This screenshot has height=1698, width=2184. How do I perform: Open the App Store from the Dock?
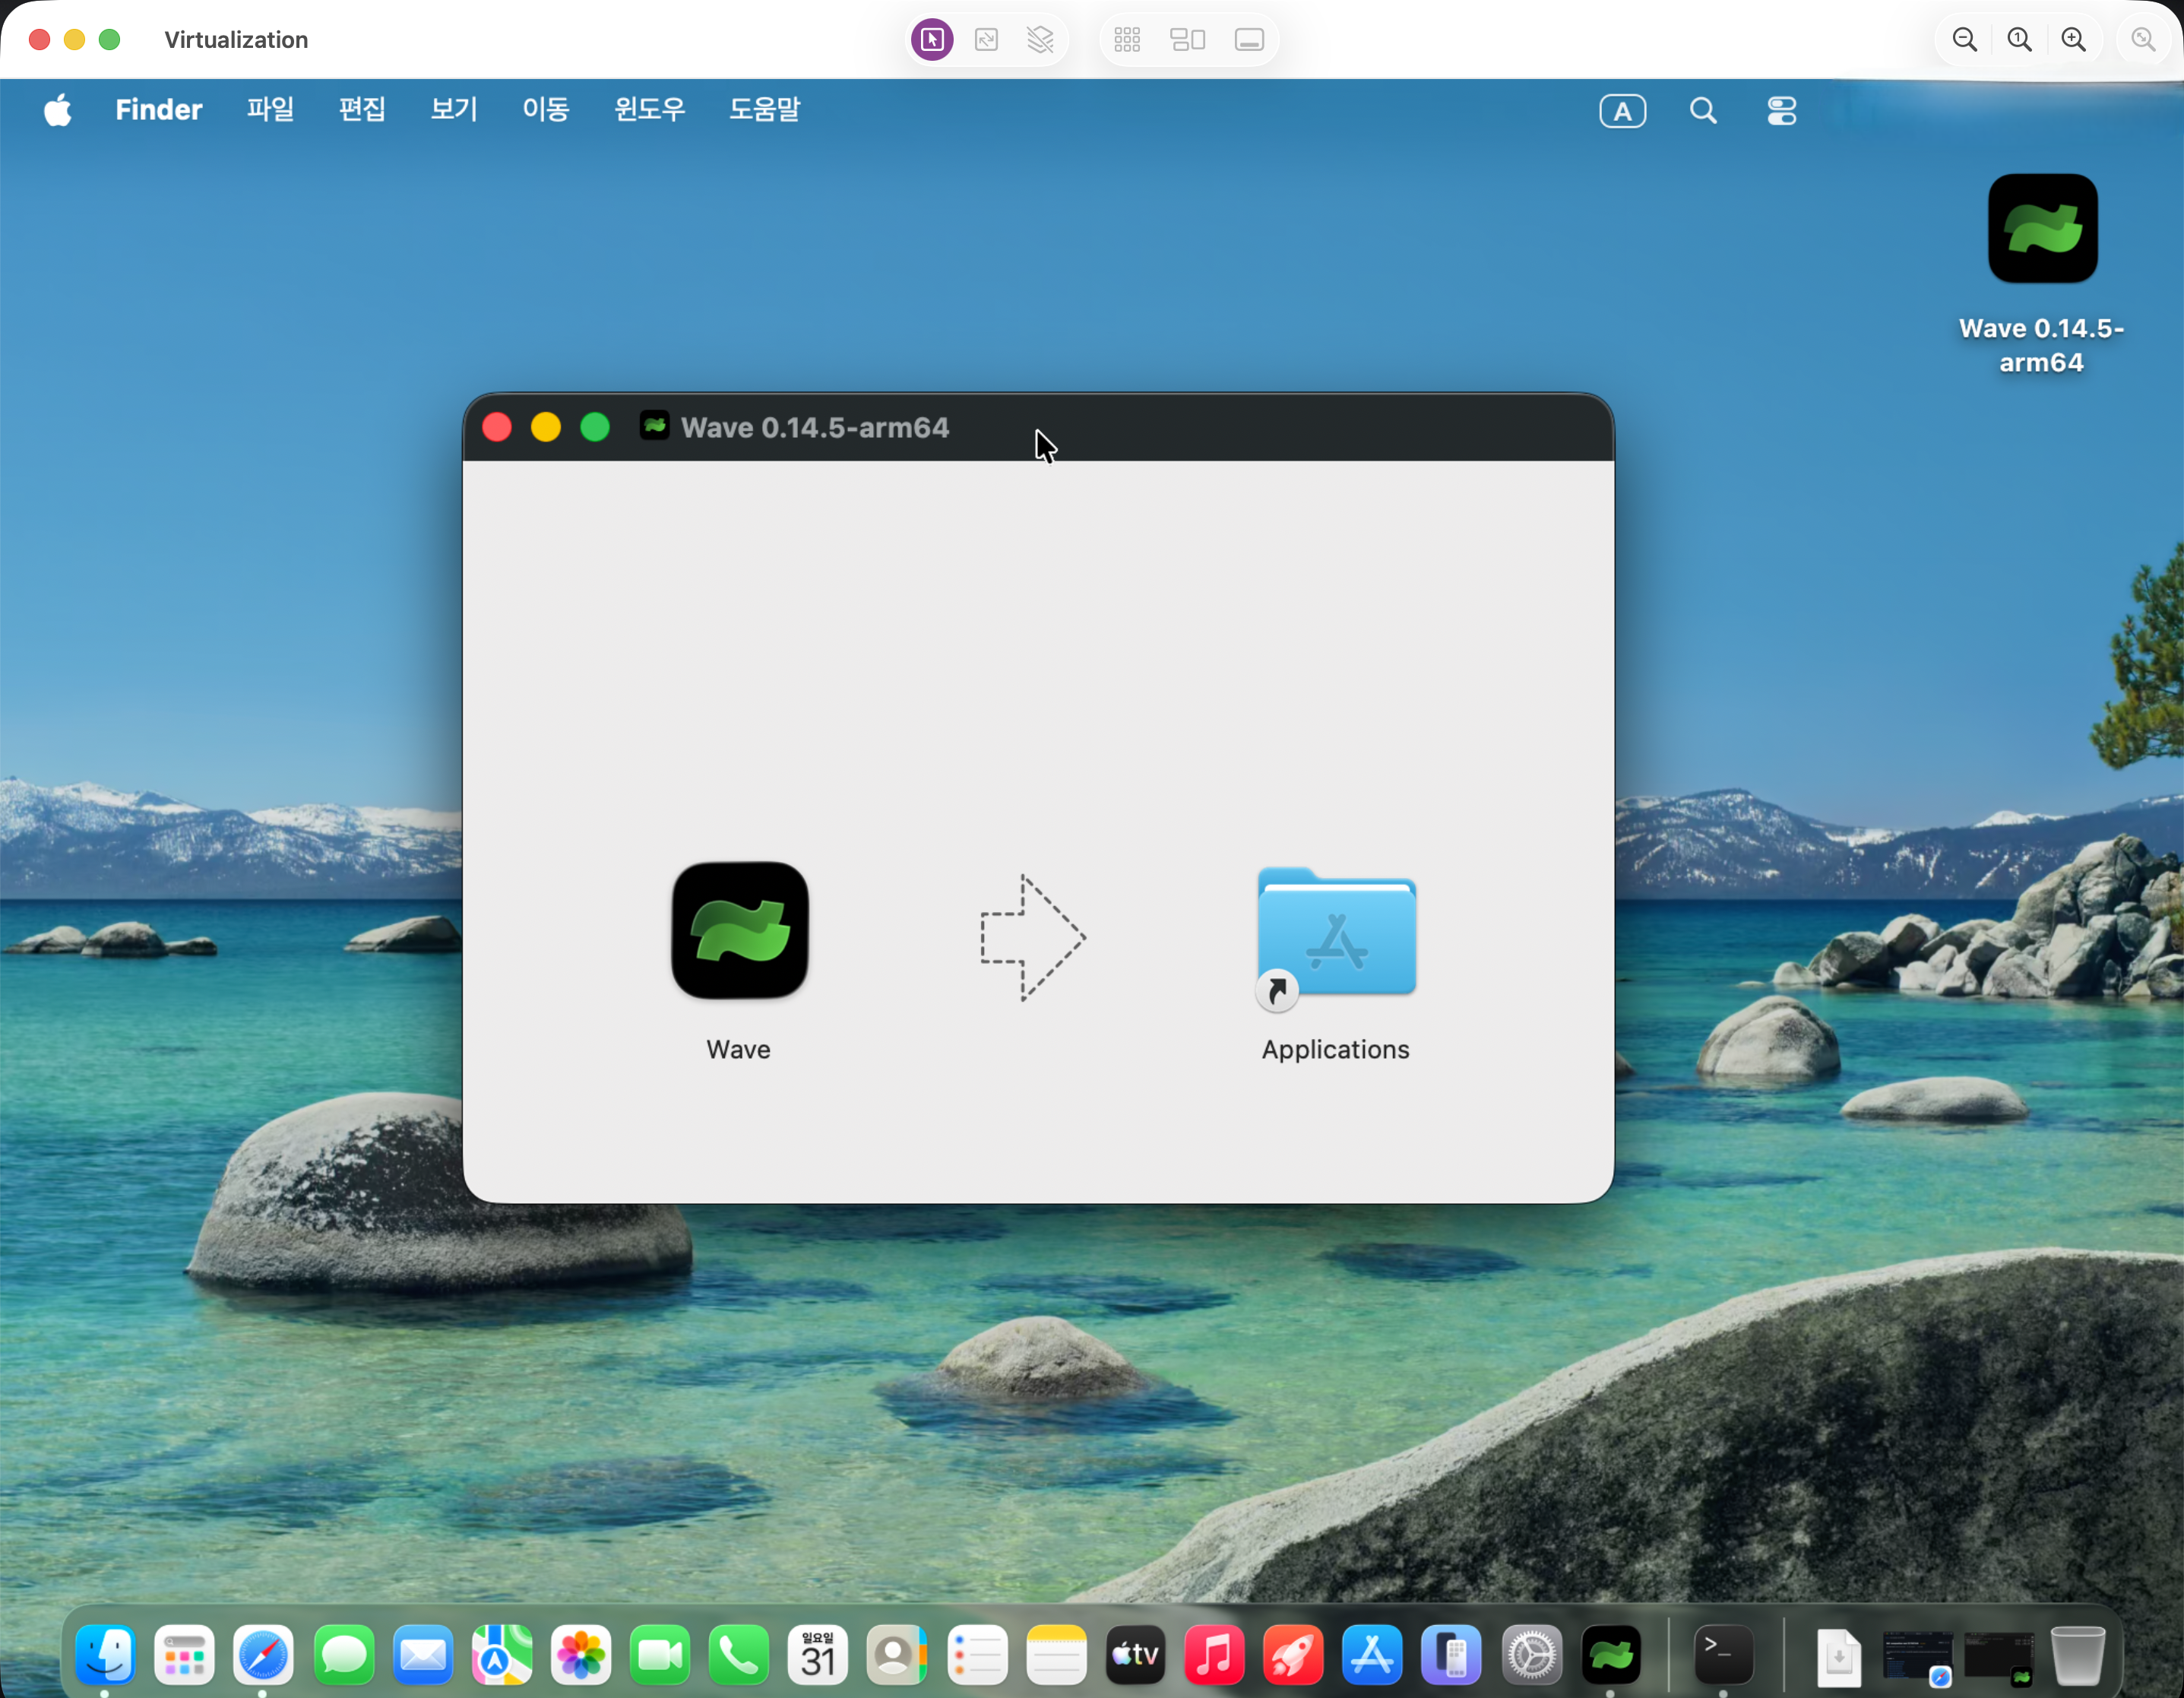1372,1655
